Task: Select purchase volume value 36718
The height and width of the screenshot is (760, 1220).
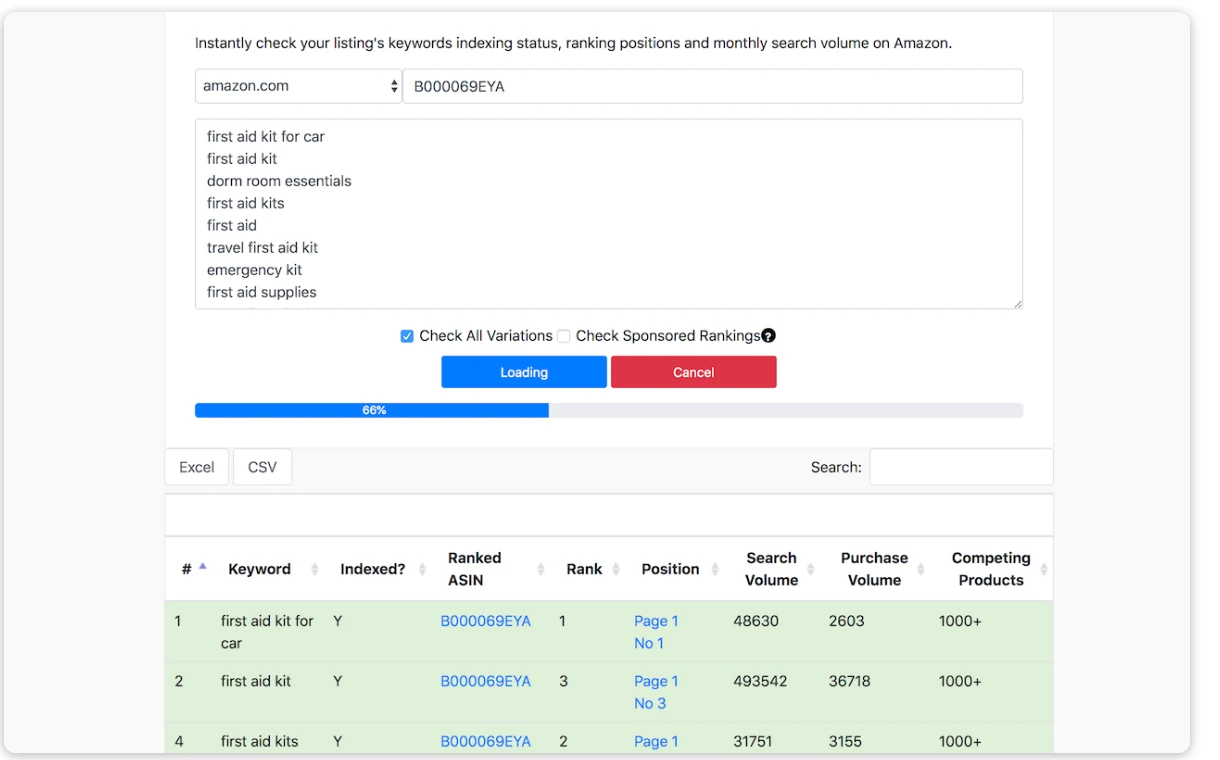Action: click(x=850, y=681)
